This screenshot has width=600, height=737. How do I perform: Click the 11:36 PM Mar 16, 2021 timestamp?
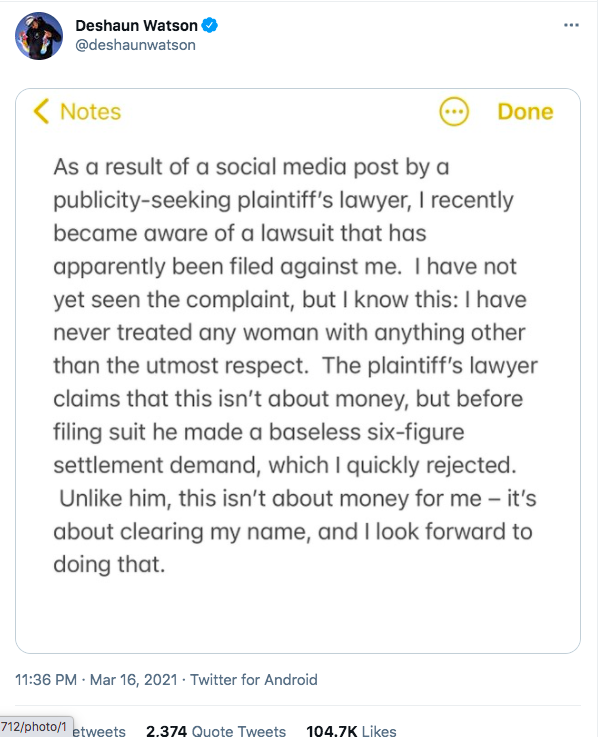pyautogui.click(x=96, y=680)
